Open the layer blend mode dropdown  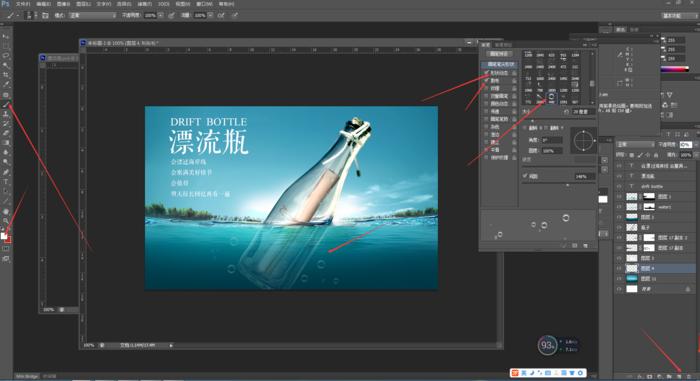coord(636,144)
